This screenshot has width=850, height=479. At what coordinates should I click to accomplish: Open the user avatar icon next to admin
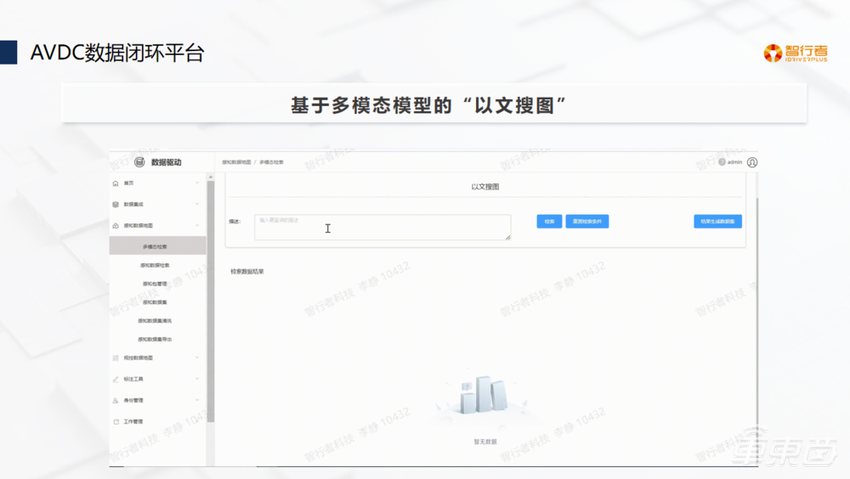[x=752, y=162]
